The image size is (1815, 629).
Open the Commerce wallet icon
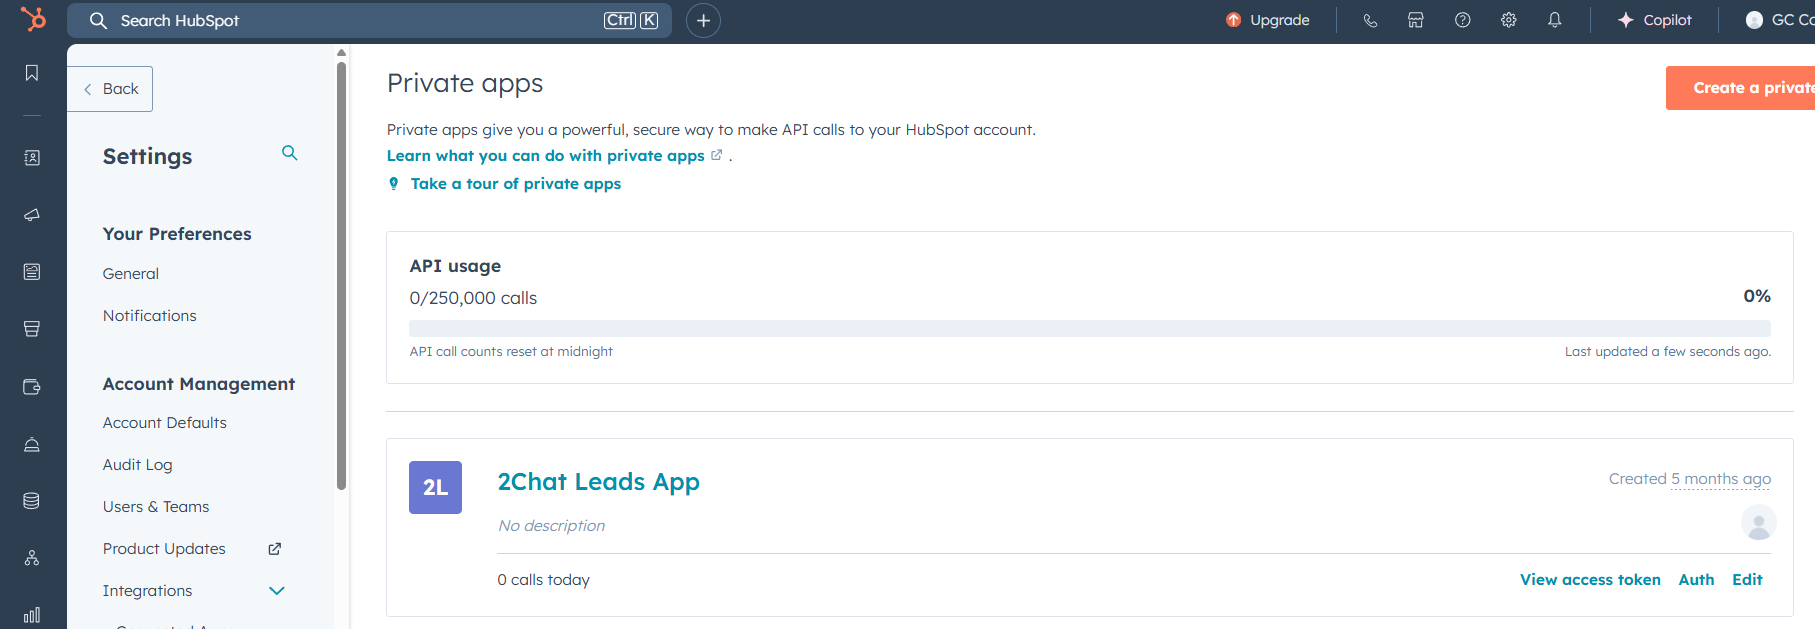pyautogui.click(x=32, y=387)
